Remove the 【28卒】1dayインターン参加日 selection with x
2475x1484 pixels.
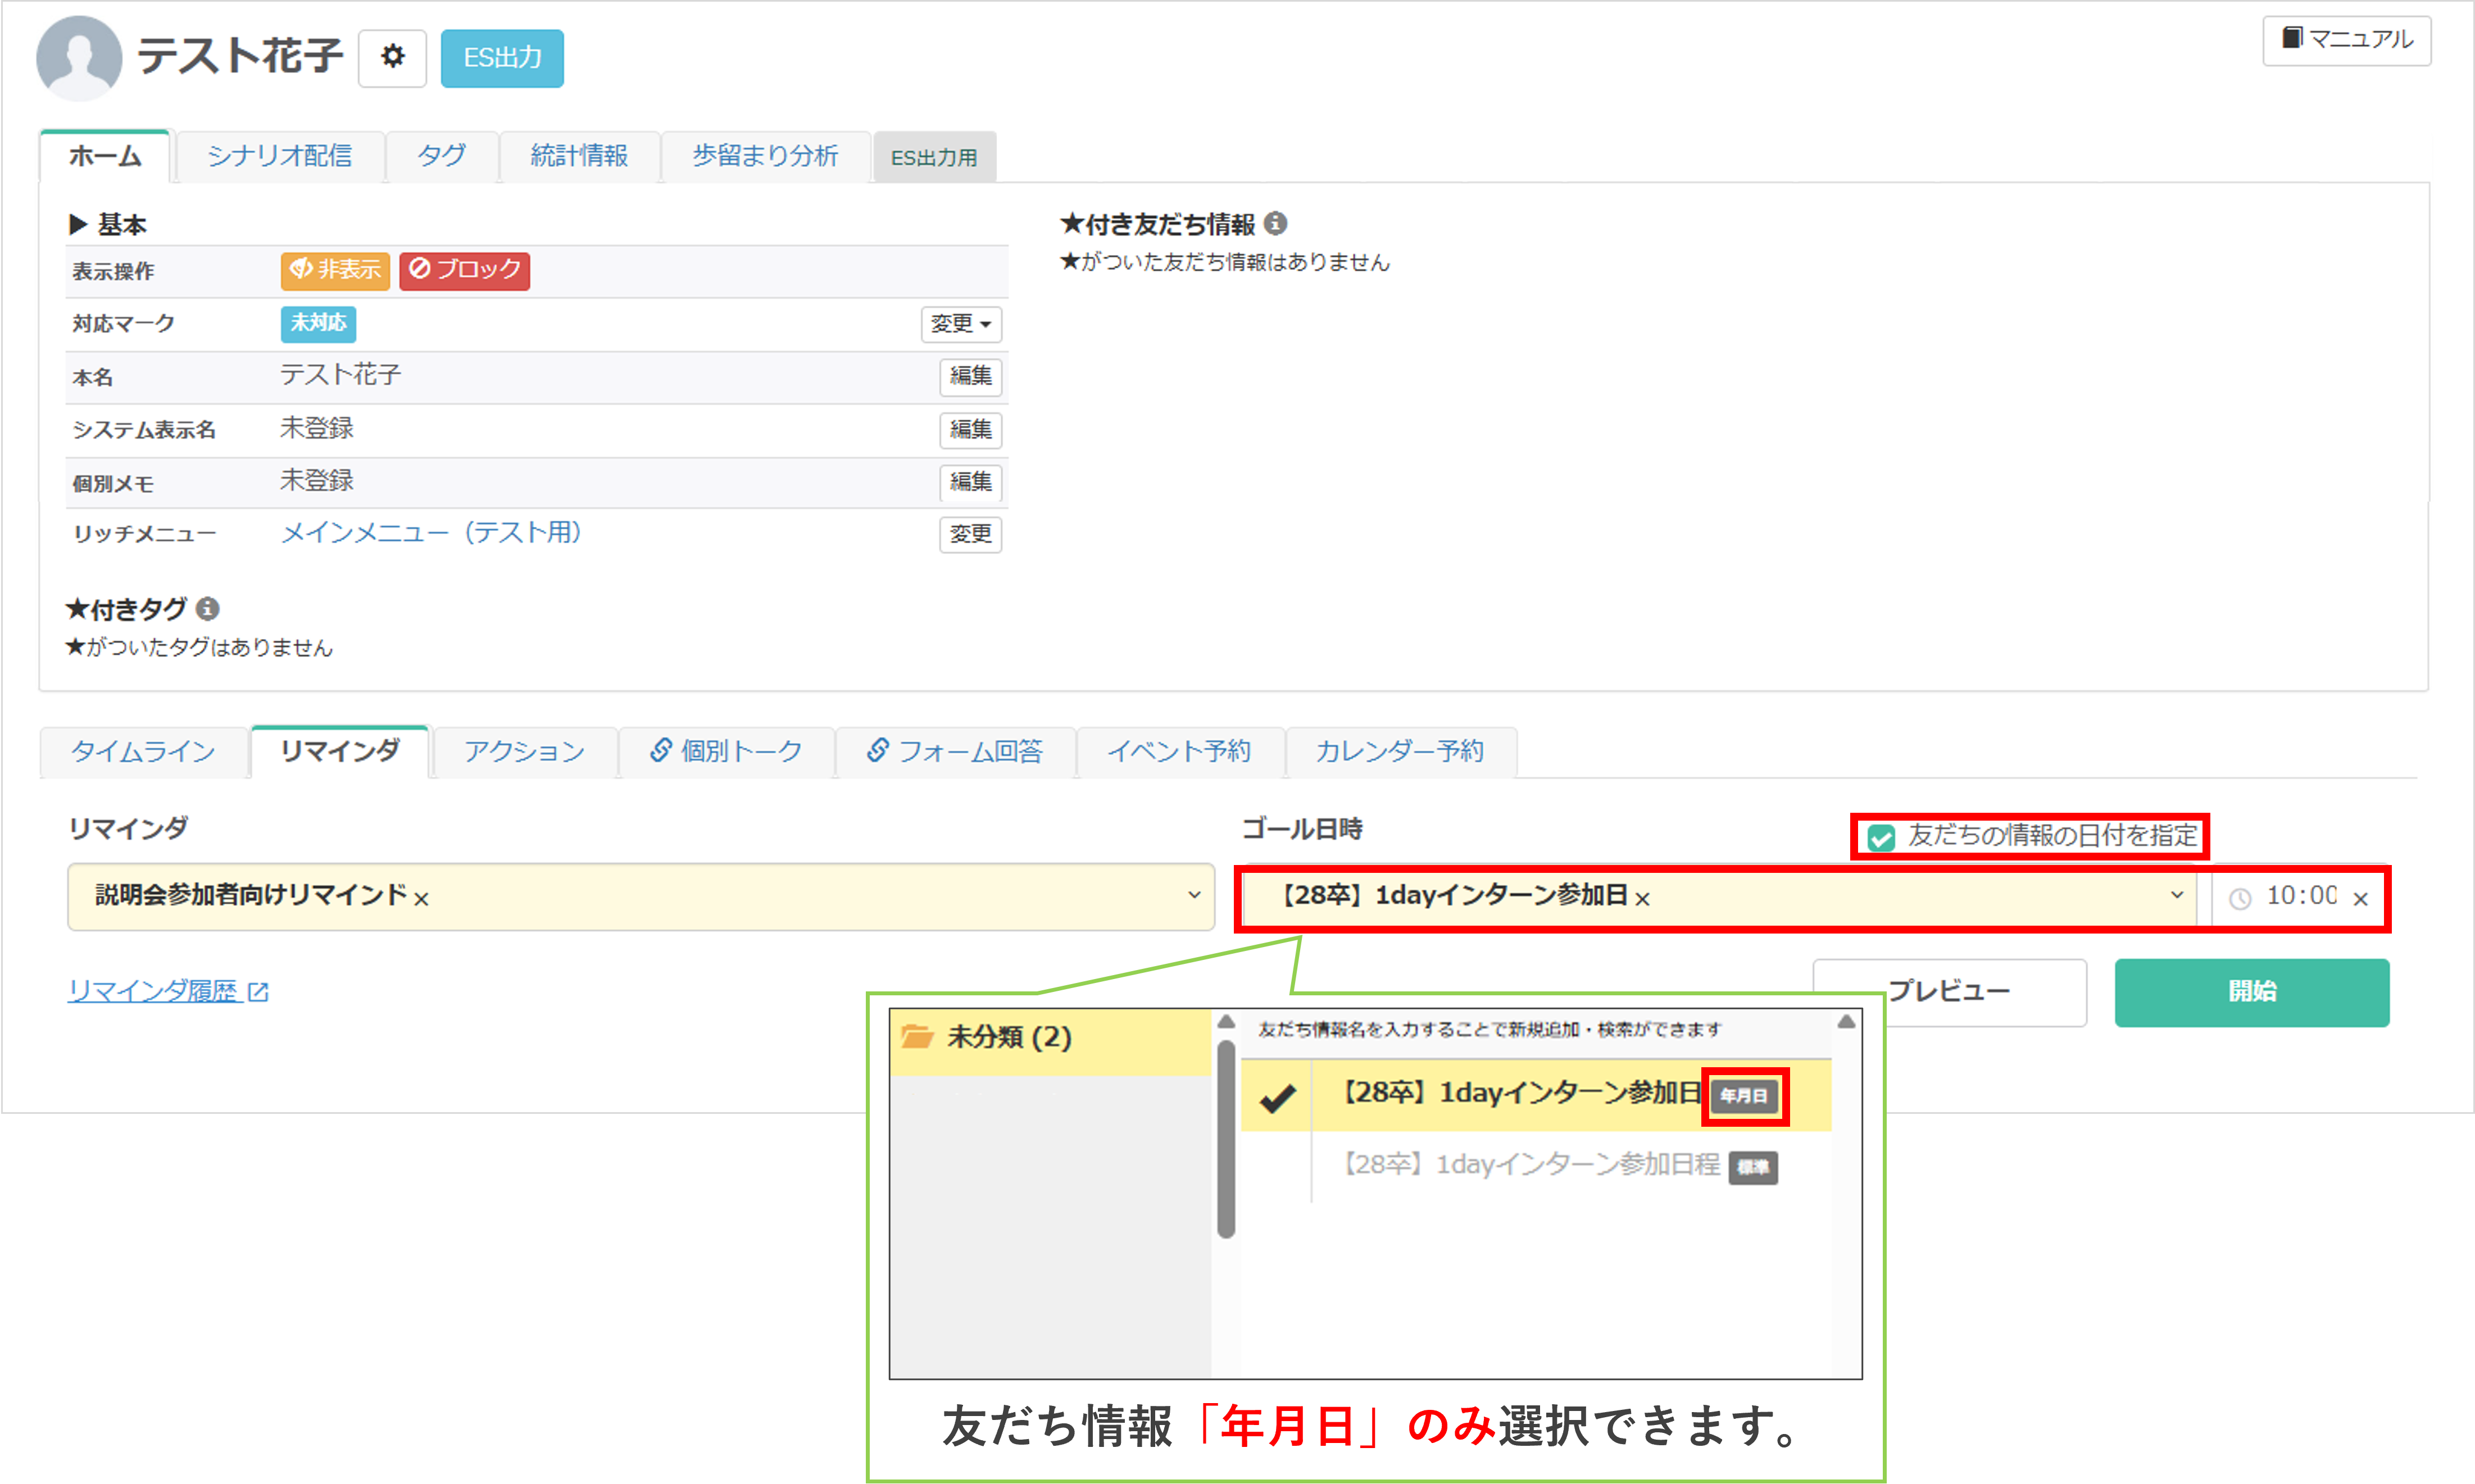(x=1642, y=898)
